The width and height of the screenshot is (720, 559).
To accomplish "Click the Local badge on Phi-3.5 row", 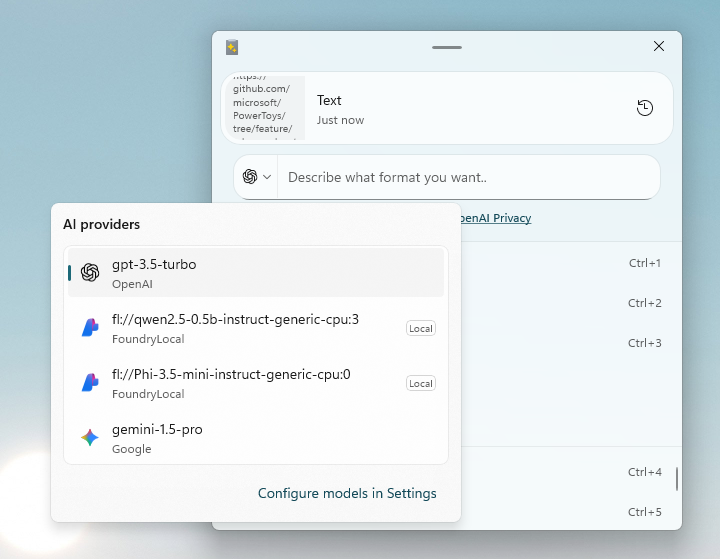I will (421, 384).
